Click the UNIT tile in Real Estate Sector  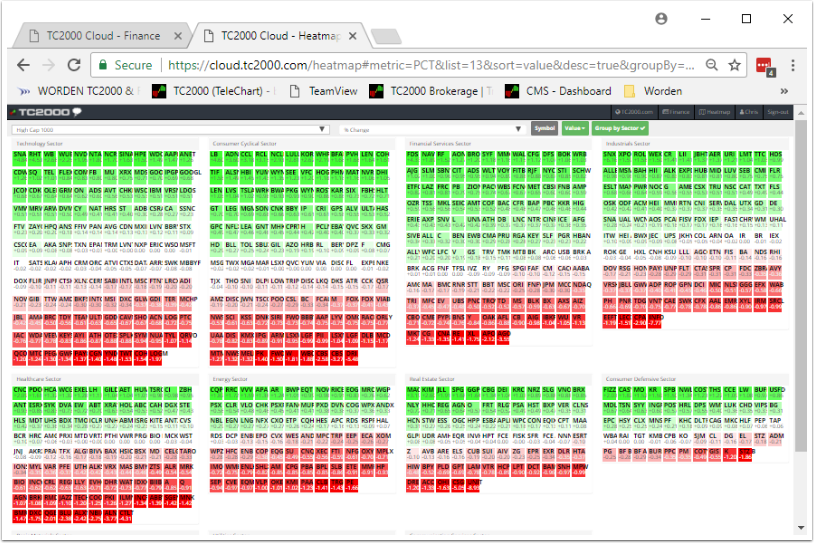coord(473,485)
